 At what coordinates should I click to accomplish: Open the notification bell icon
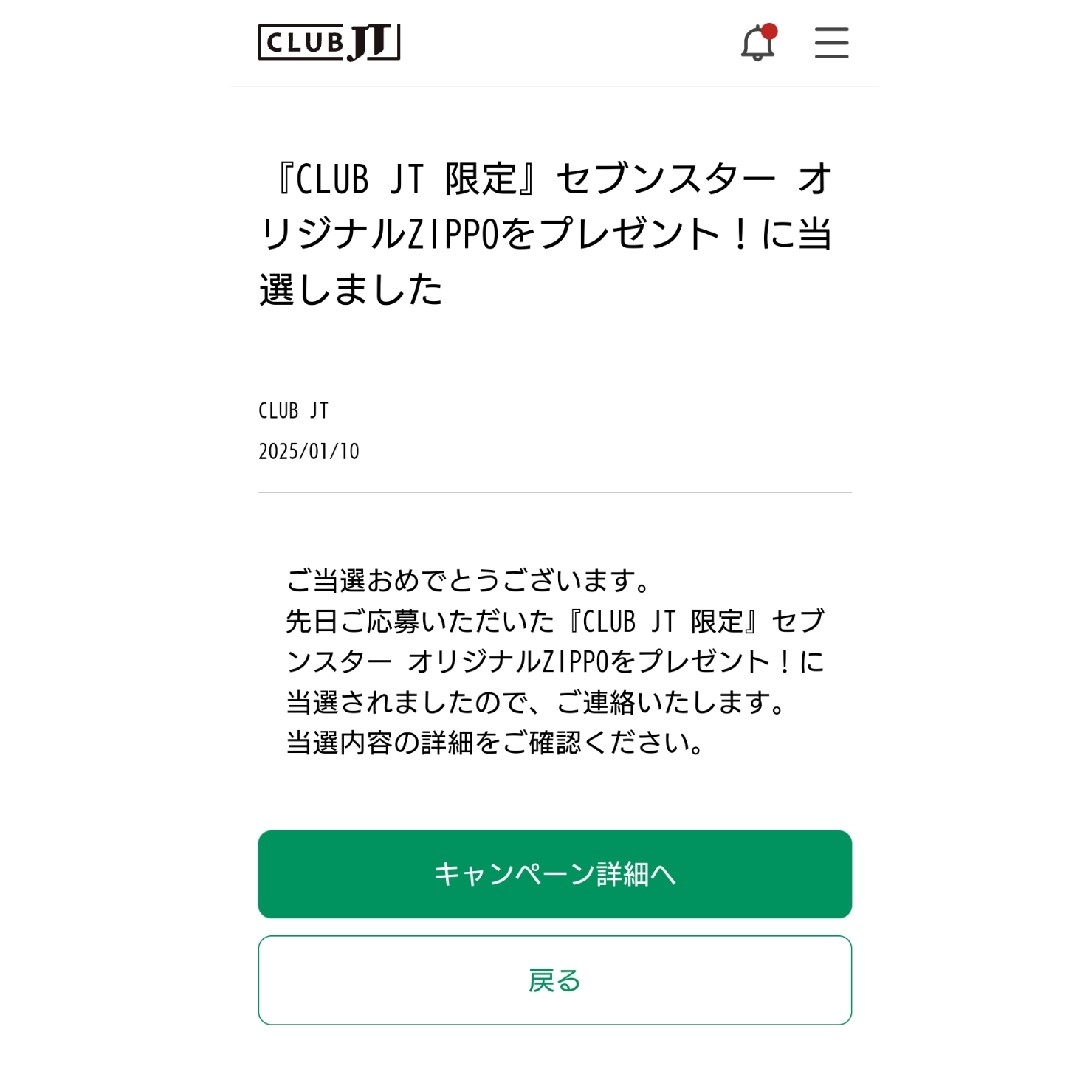[757, 43]
